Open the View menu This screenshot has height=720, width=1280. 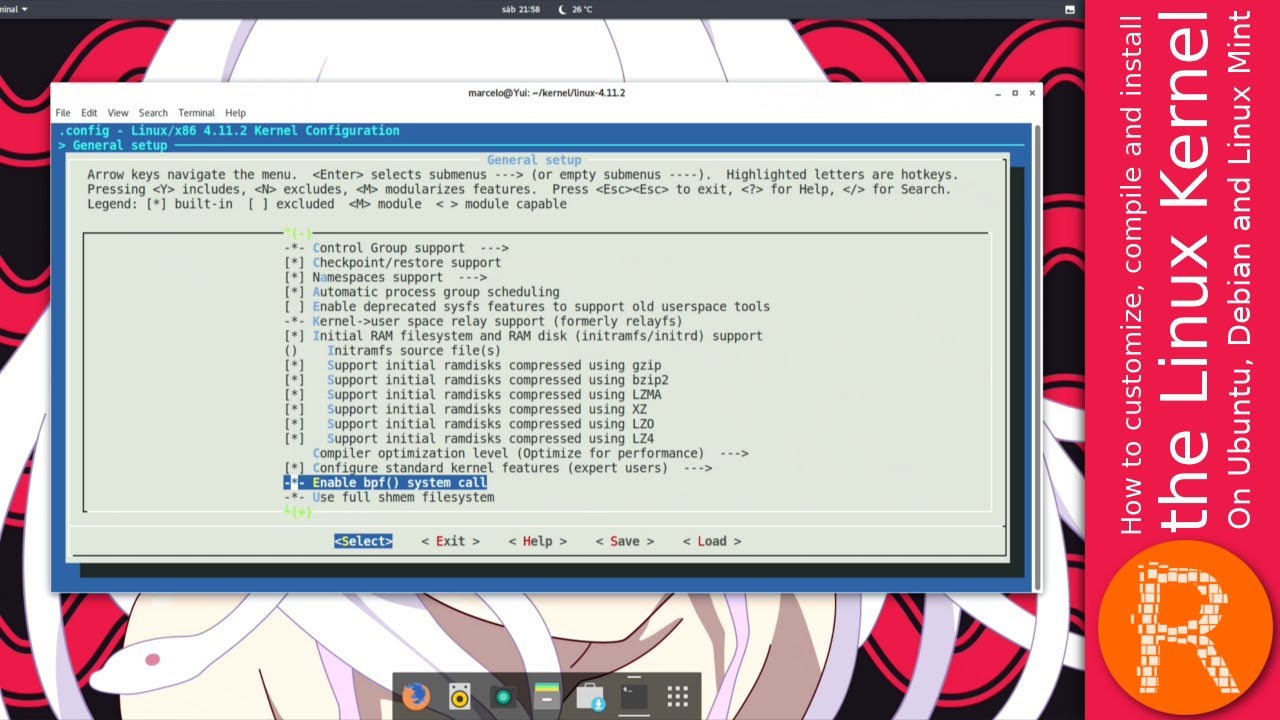click(118, 113)
